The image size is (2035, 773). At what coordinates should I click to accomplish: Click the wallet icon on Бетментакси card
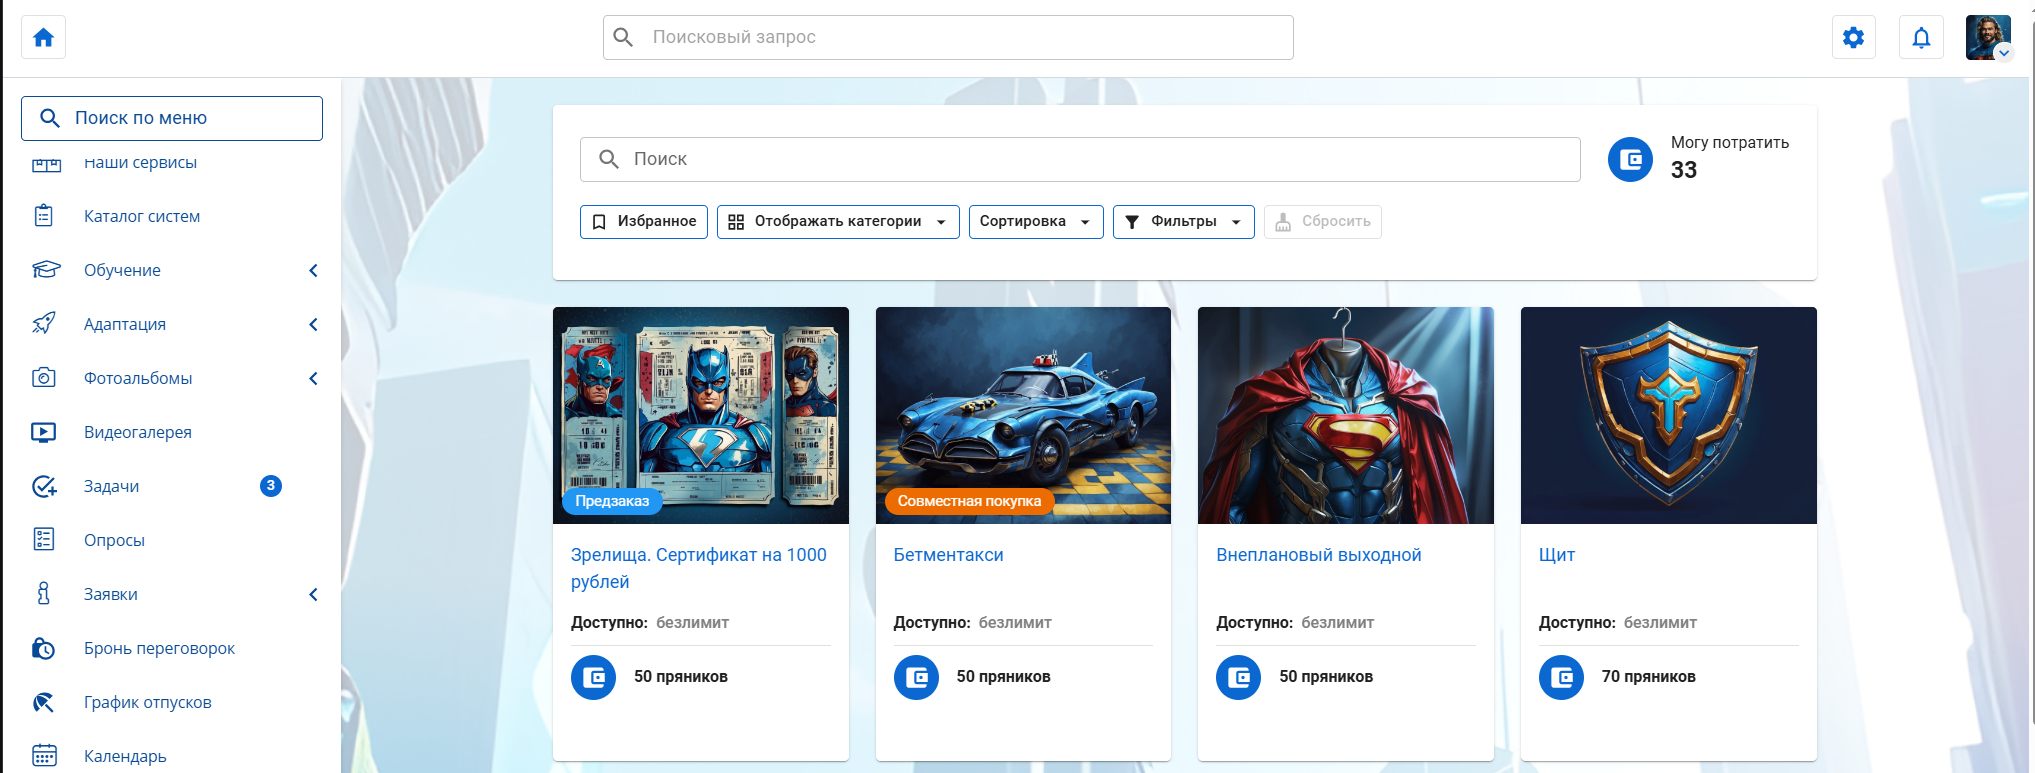click(x=916, y=677)
